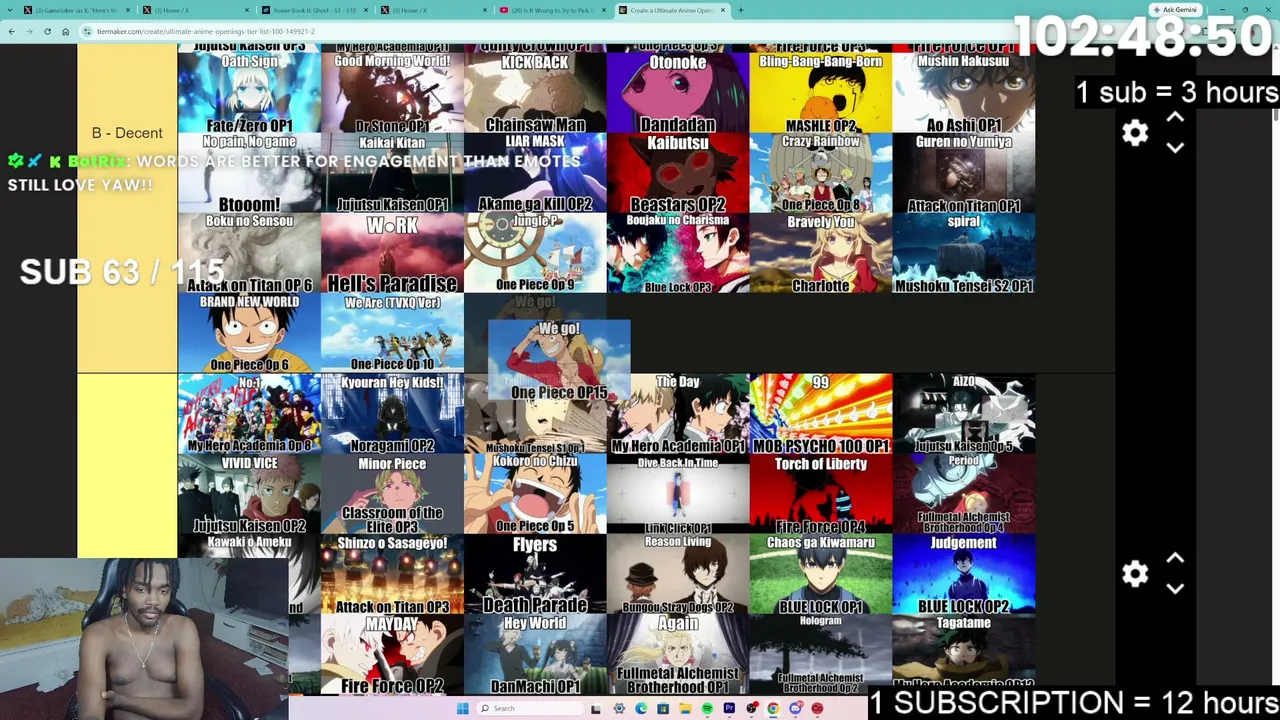Select the Fire Force OP4 Torch of Liberty thumbnail
The height and width of the screenshot is (720, 1280).
click(821, 495)
